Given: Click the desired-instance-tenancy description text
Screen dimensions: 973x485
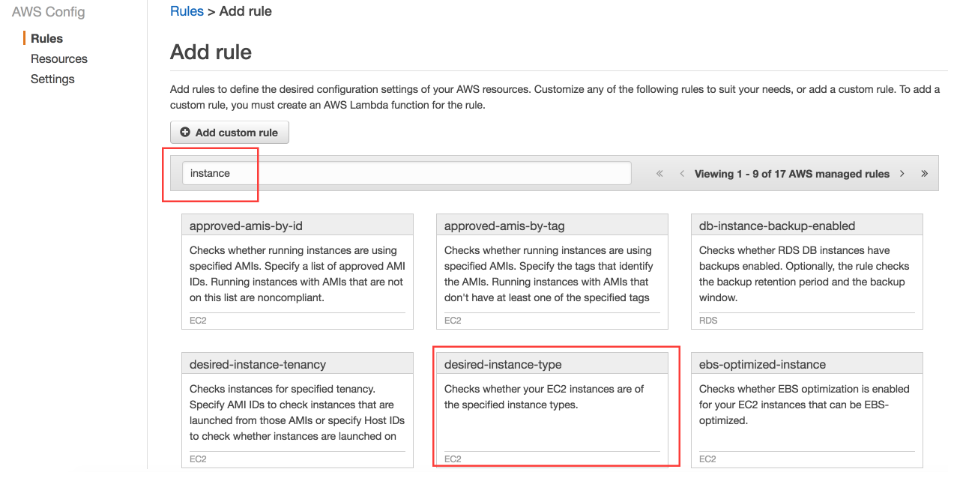Looking at the screenshot, I should 297,412.
